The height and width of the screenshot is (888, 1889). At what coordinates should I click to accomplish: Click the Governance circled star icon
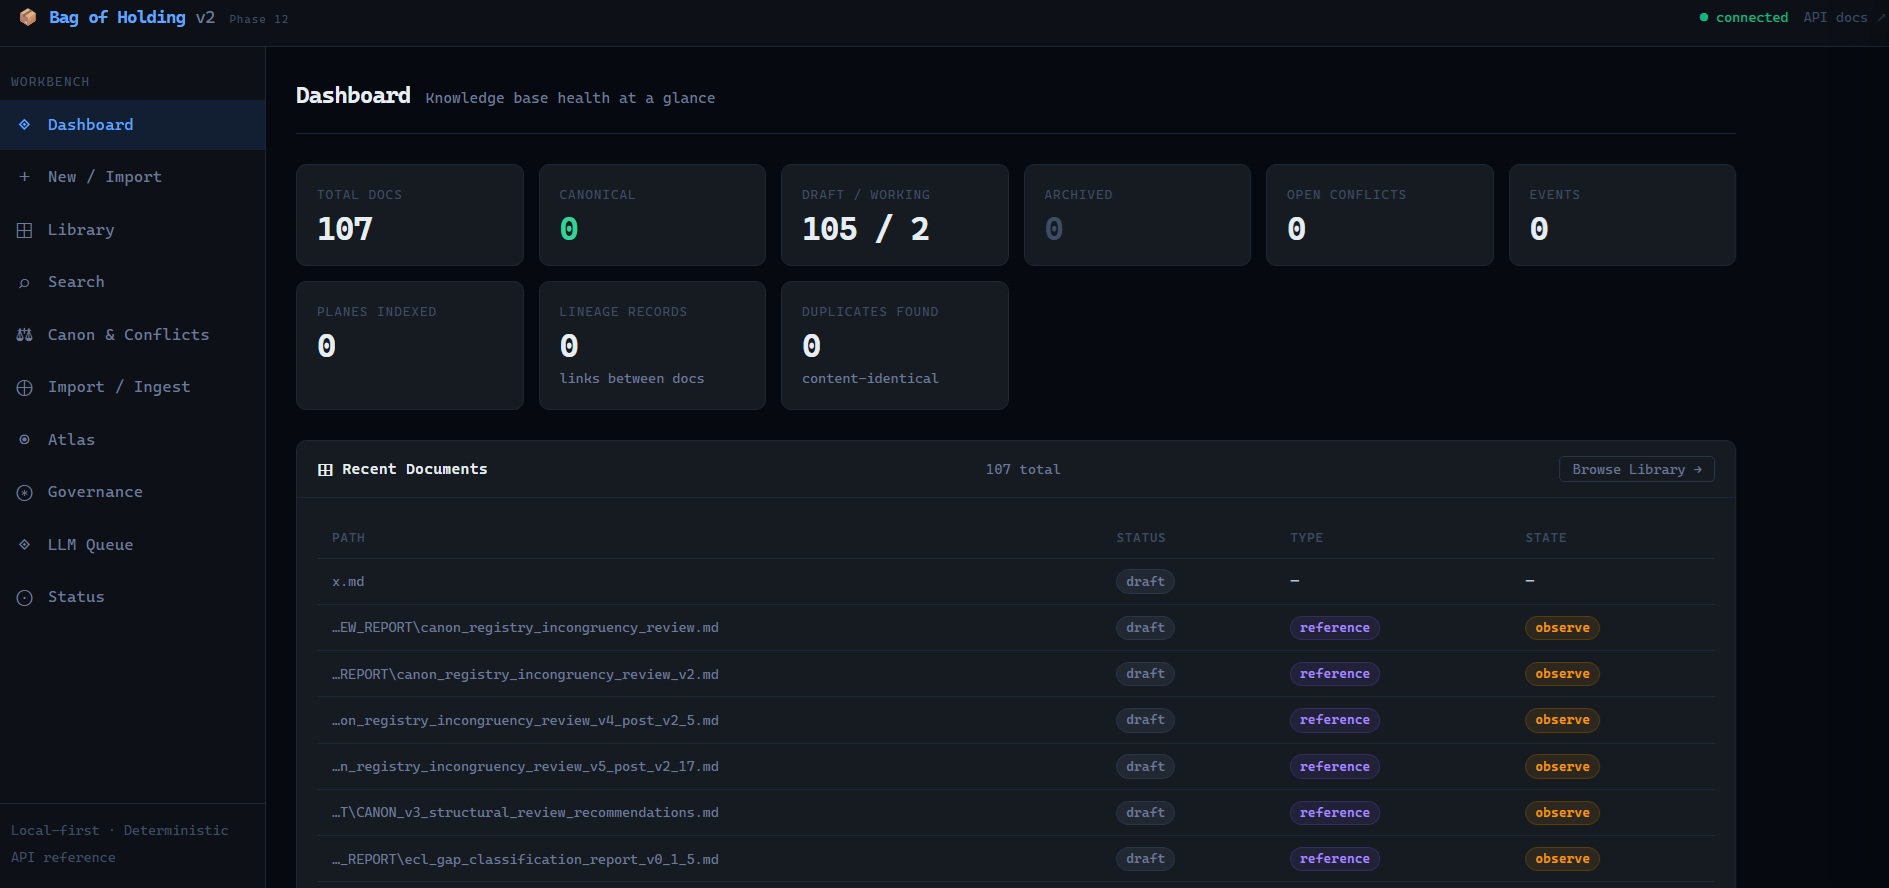[24, 493]
